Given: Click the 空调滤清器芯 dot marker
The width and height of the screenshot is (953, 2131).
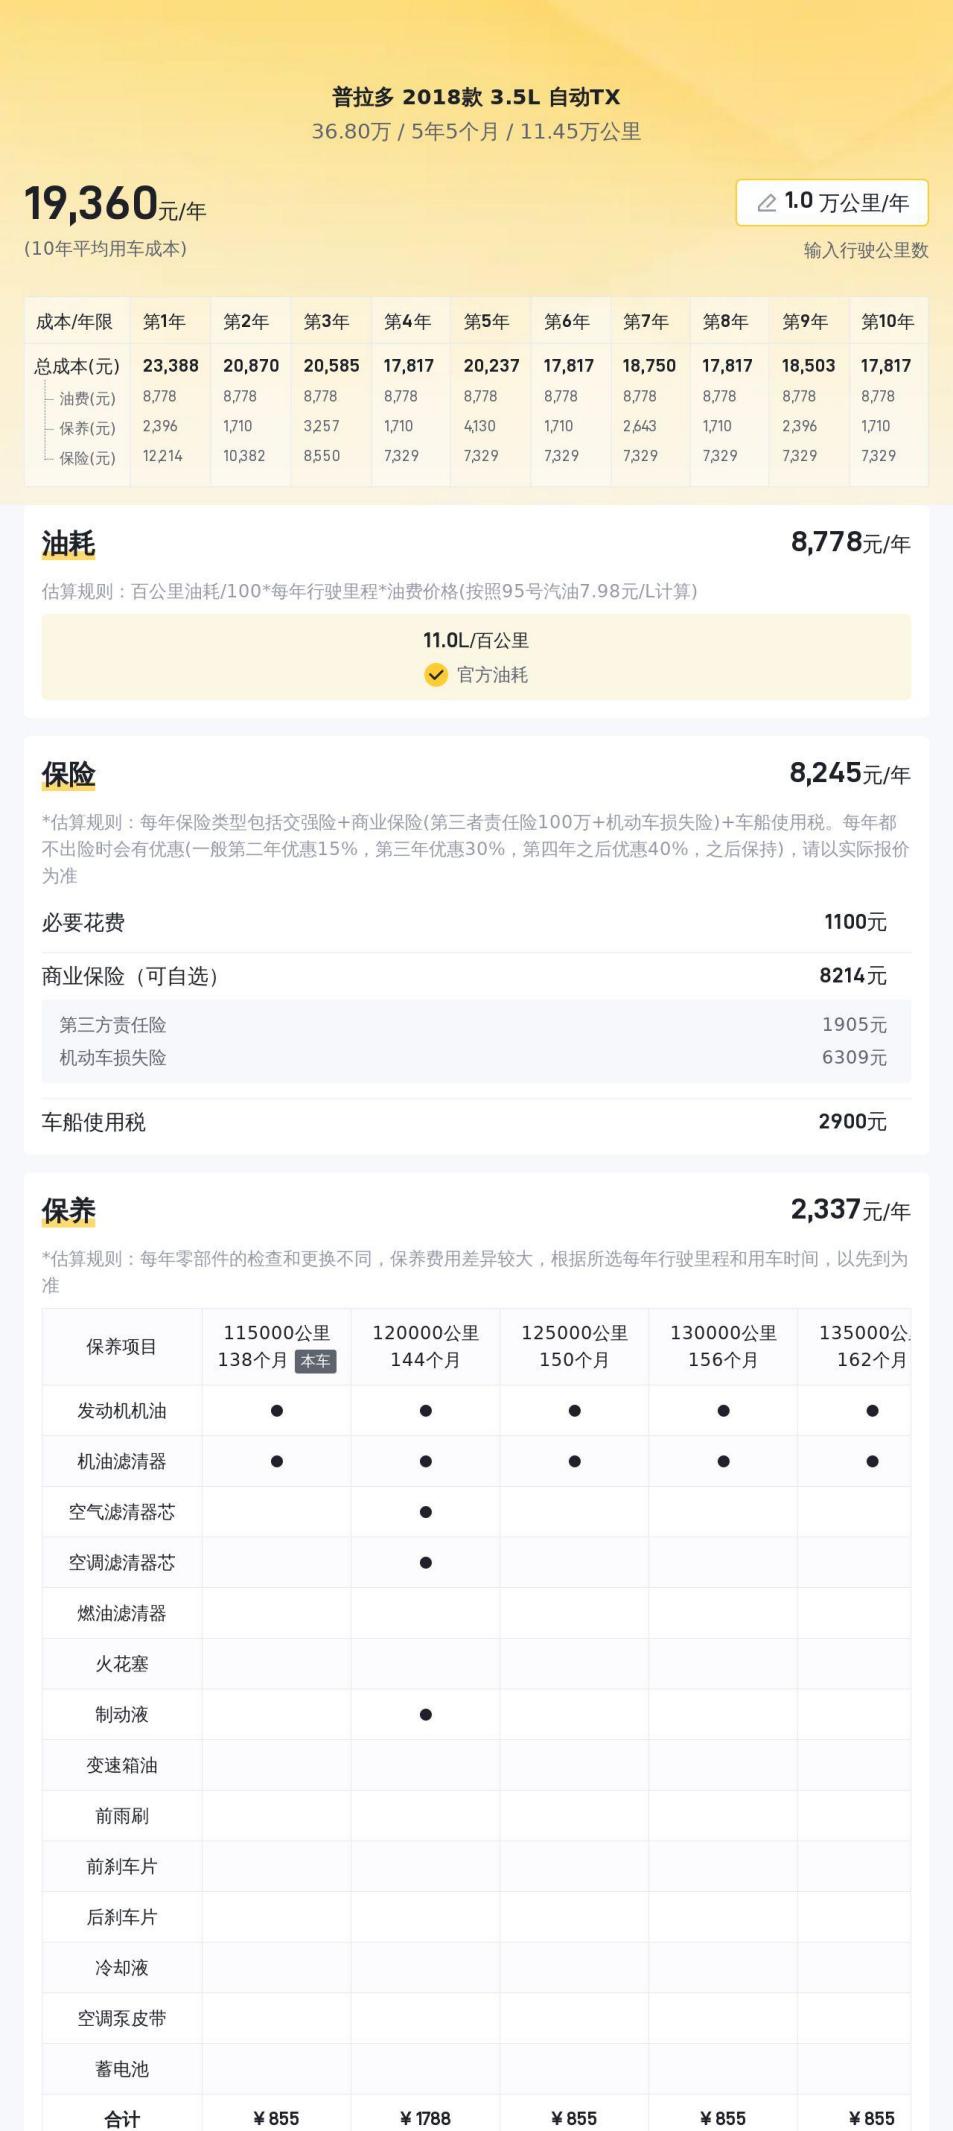Looking at the screenshot, I should 426,1563.
